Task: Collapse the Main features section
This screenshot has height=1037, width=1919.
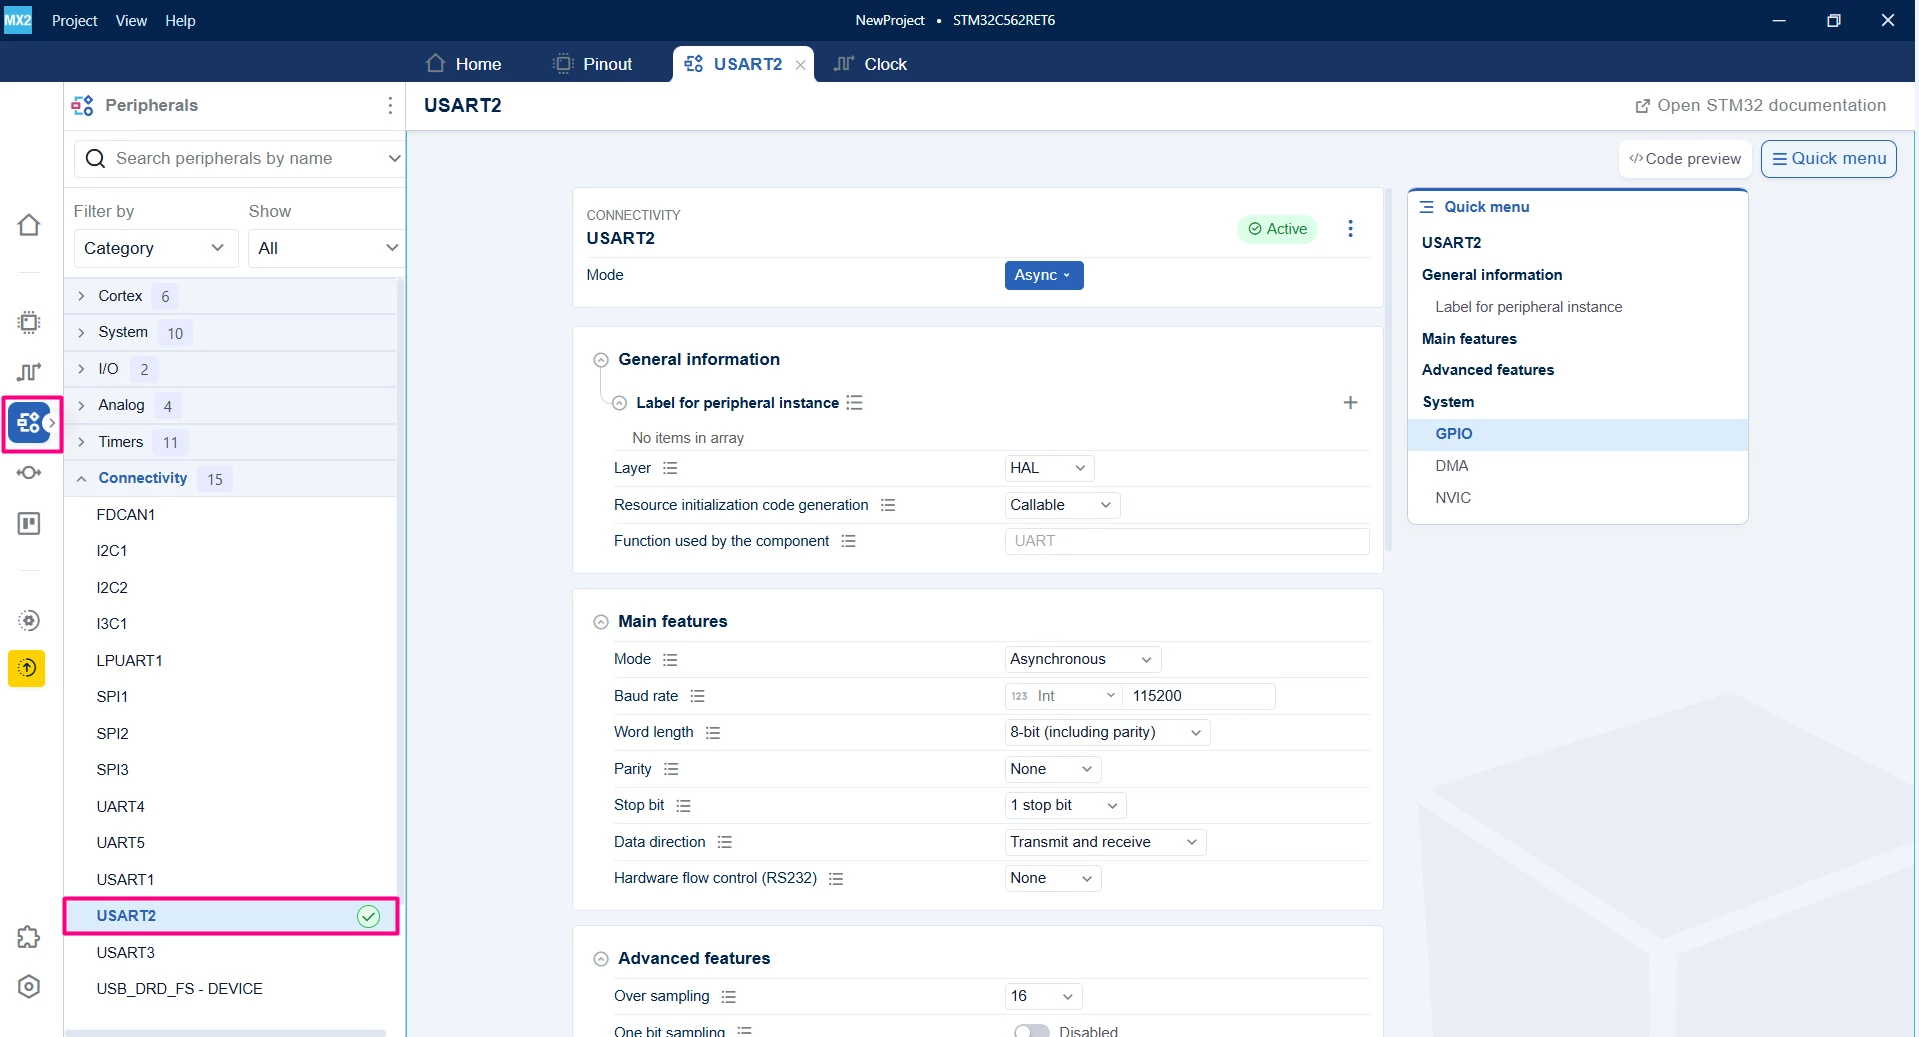Action: (x=600, y=622)
